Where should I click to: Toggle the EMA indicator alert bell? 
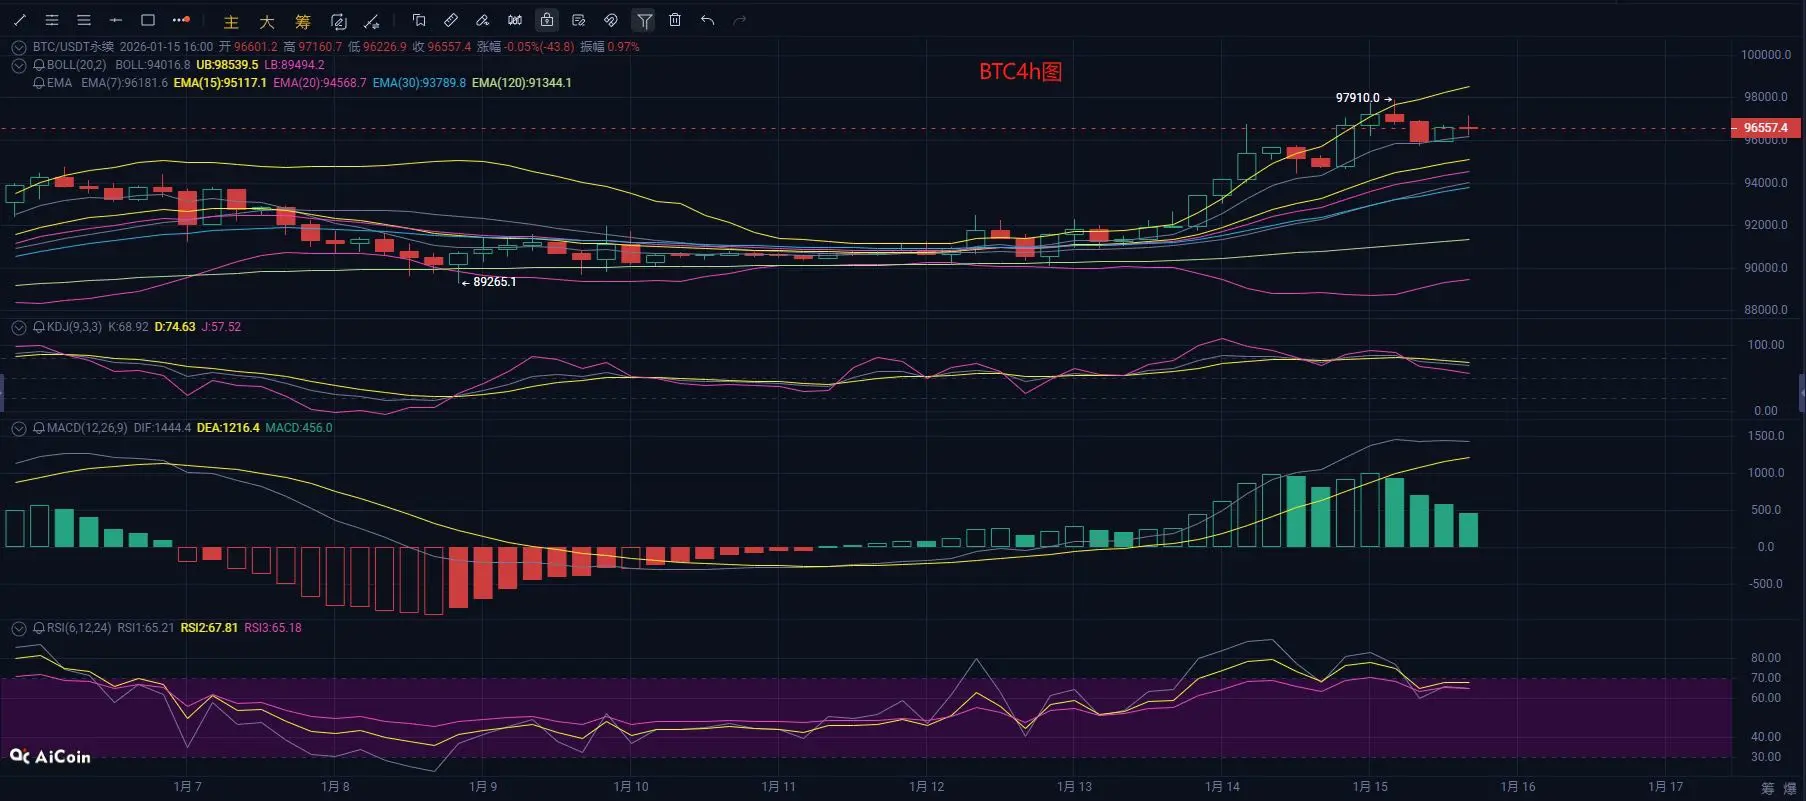(x=39, y=83)
